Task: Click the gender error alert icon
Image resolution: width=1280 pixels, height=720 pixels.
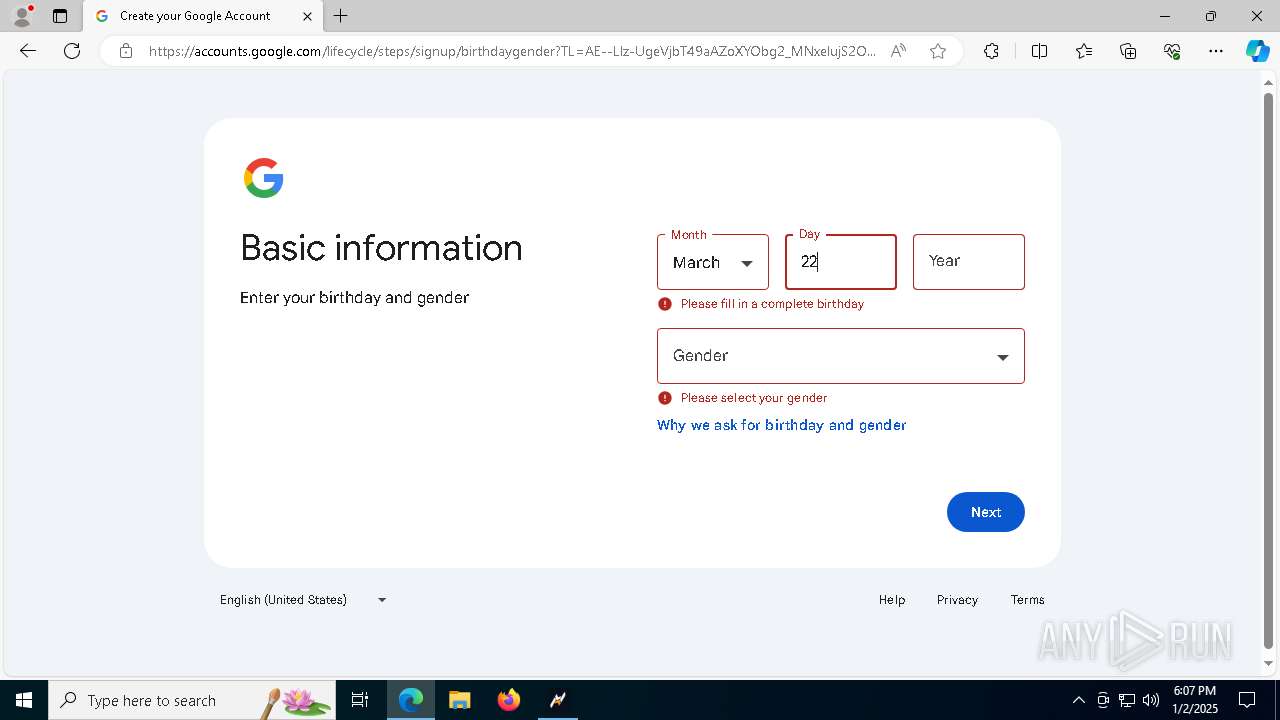Action: (x=665, y=398)
